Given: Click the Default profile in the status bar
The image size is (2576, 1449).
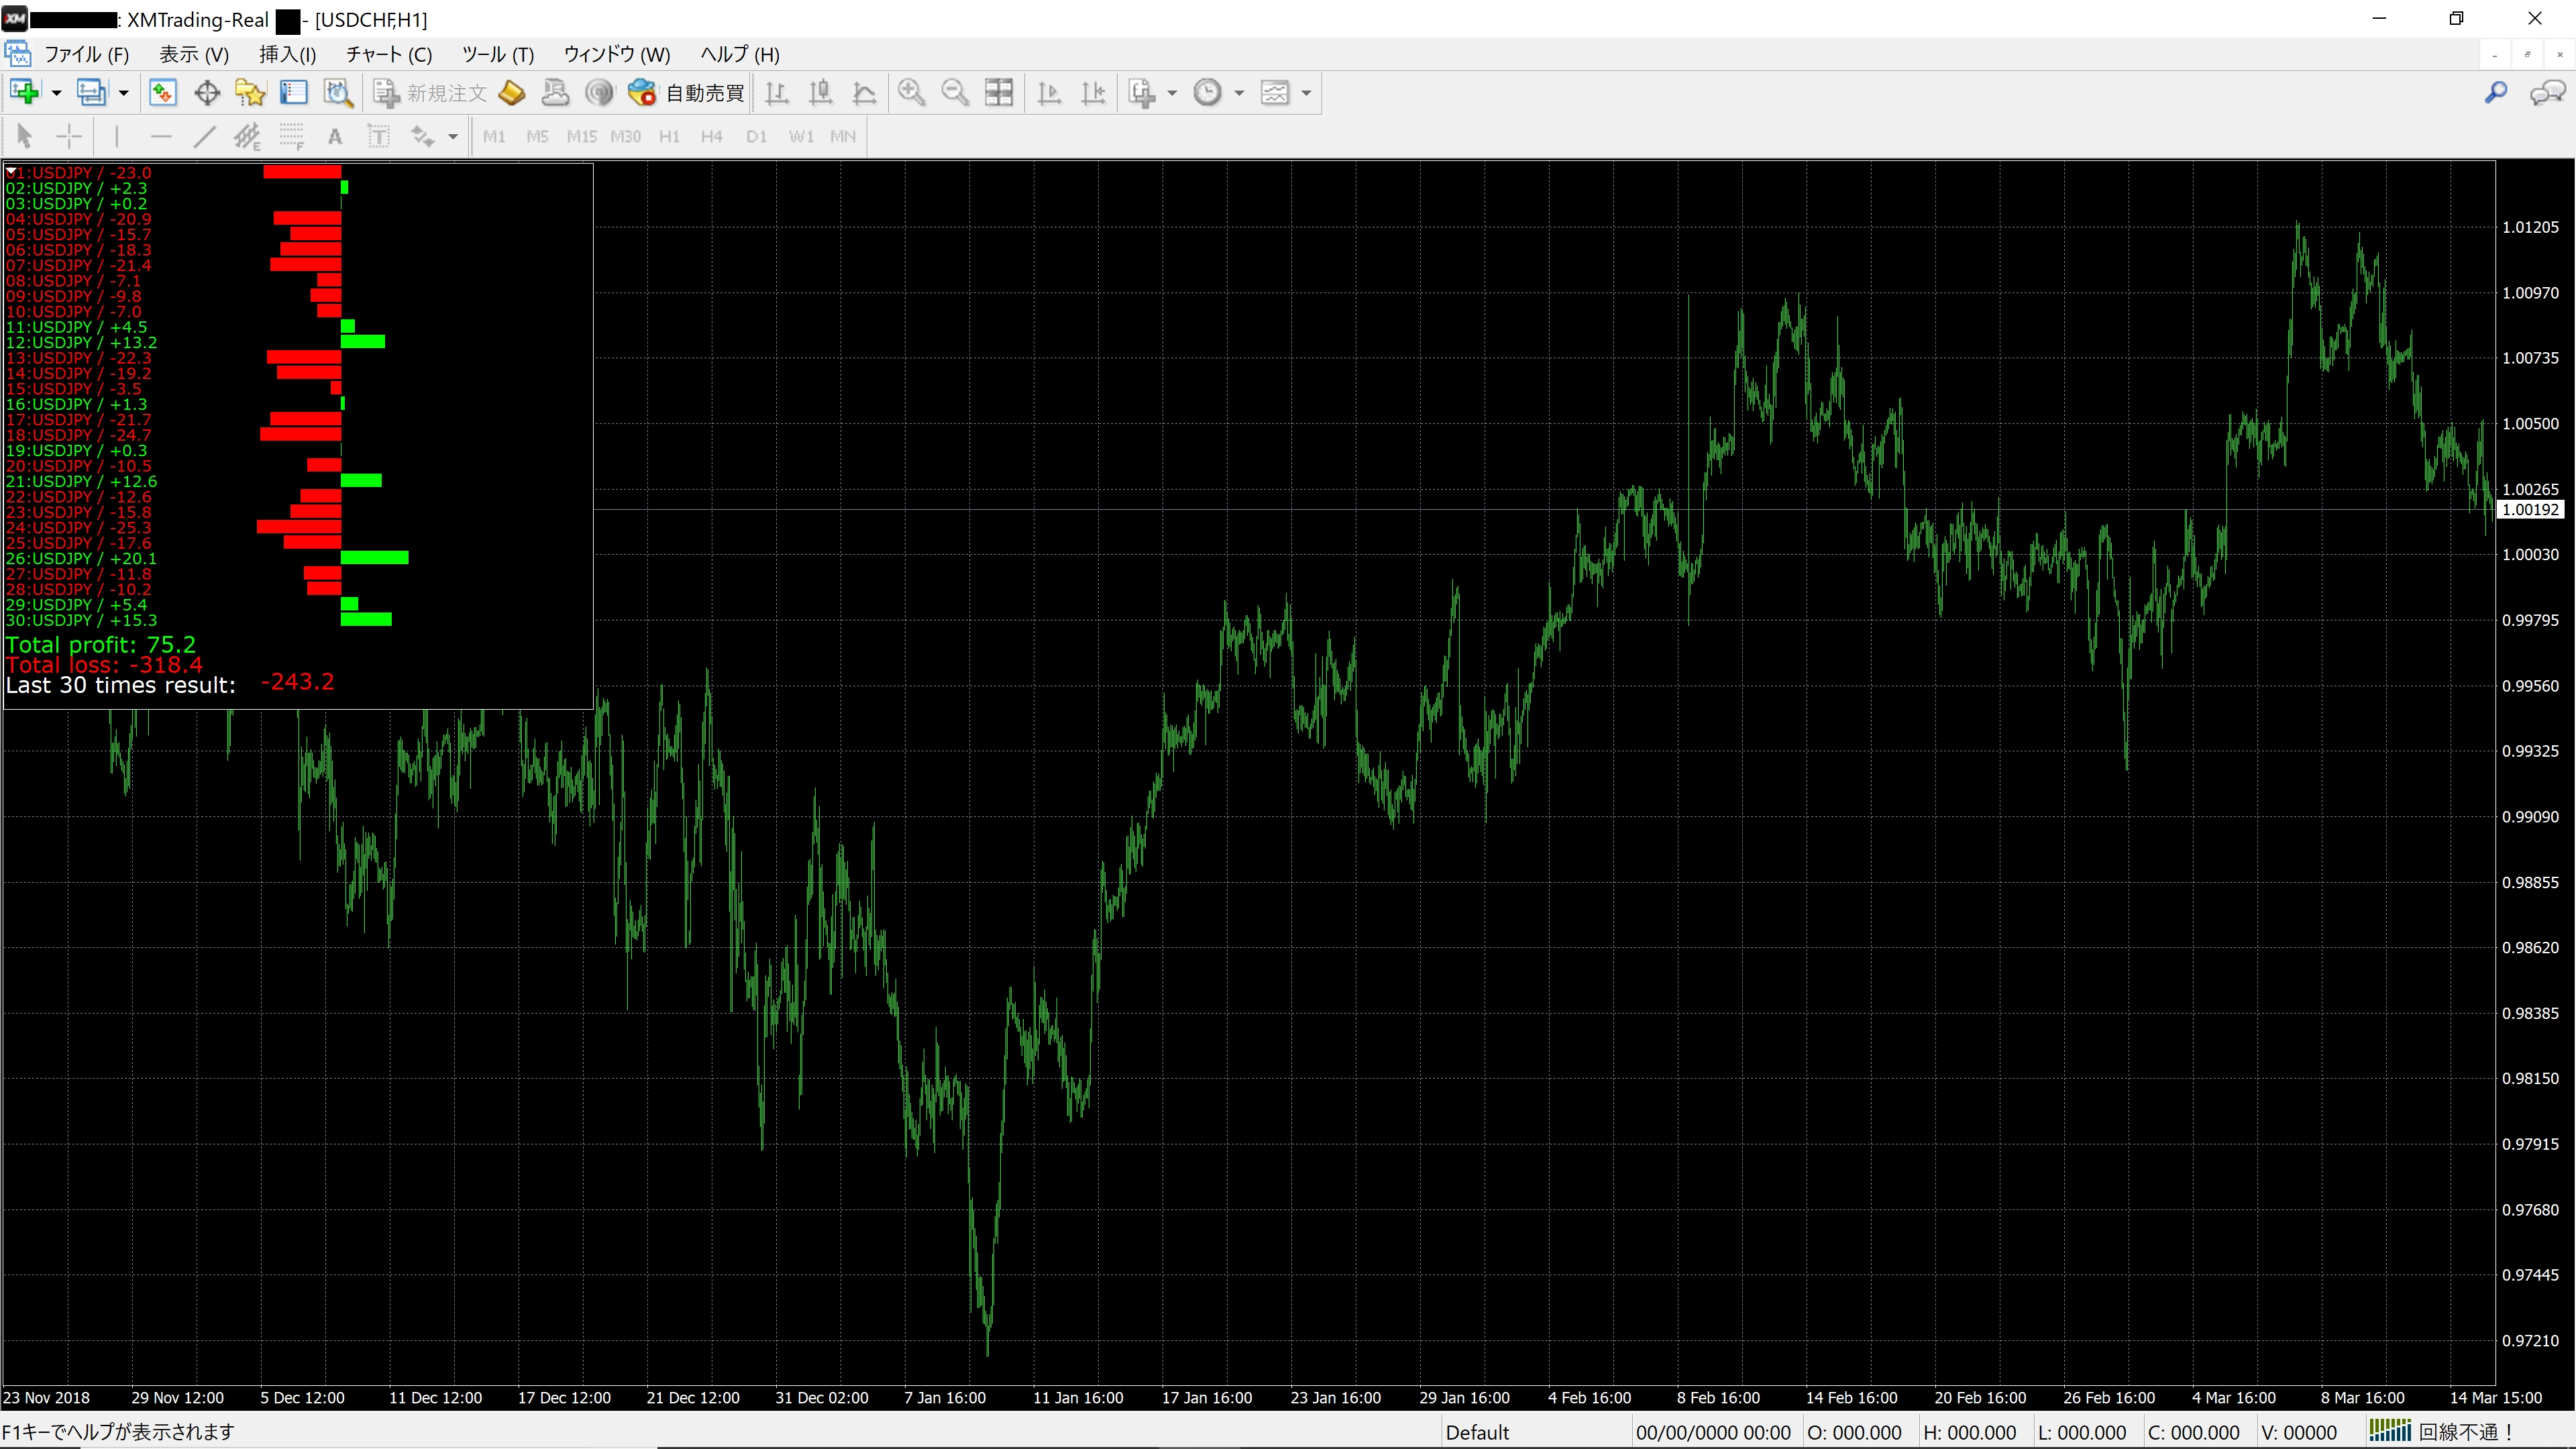Looking at the screenshot, I should pyautogui.click(x=1477, y=1431).
